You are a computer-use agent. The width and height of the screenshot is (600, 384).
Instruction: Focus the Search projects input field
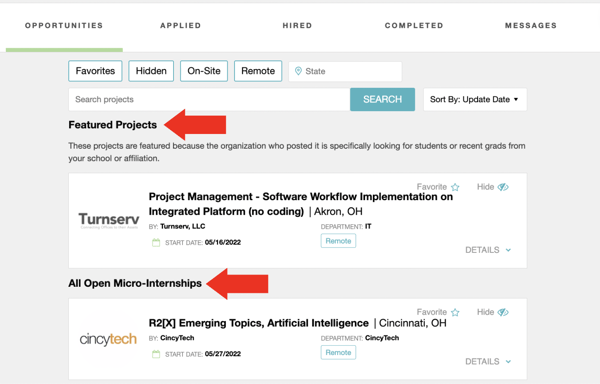(x=209, y=99)
